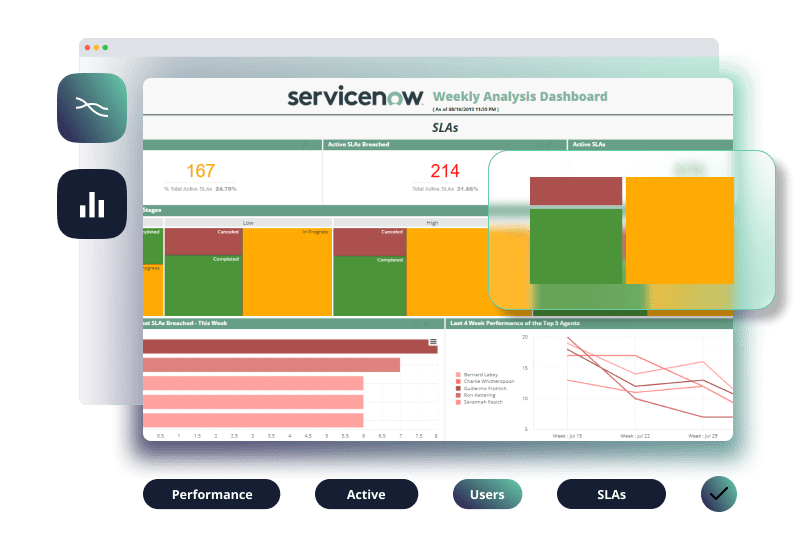Click the Week : Jul 15 axis label
The image size is (800, 550).
click(567, 436)
